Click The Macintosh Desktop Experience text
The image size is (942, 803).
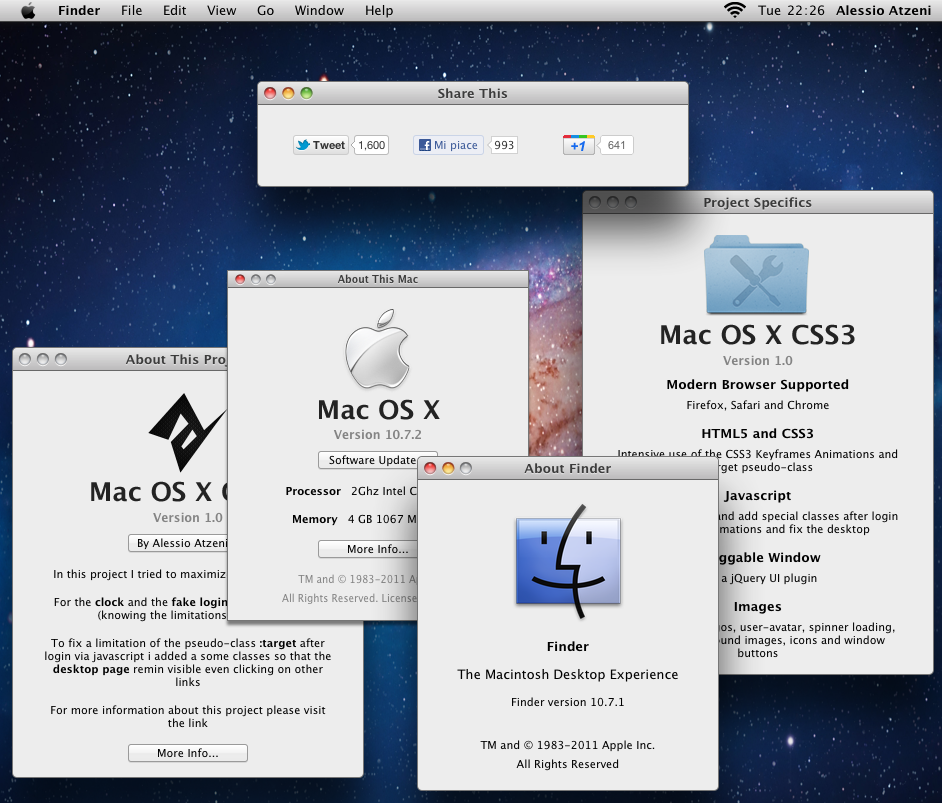click(x=568, y=674)
